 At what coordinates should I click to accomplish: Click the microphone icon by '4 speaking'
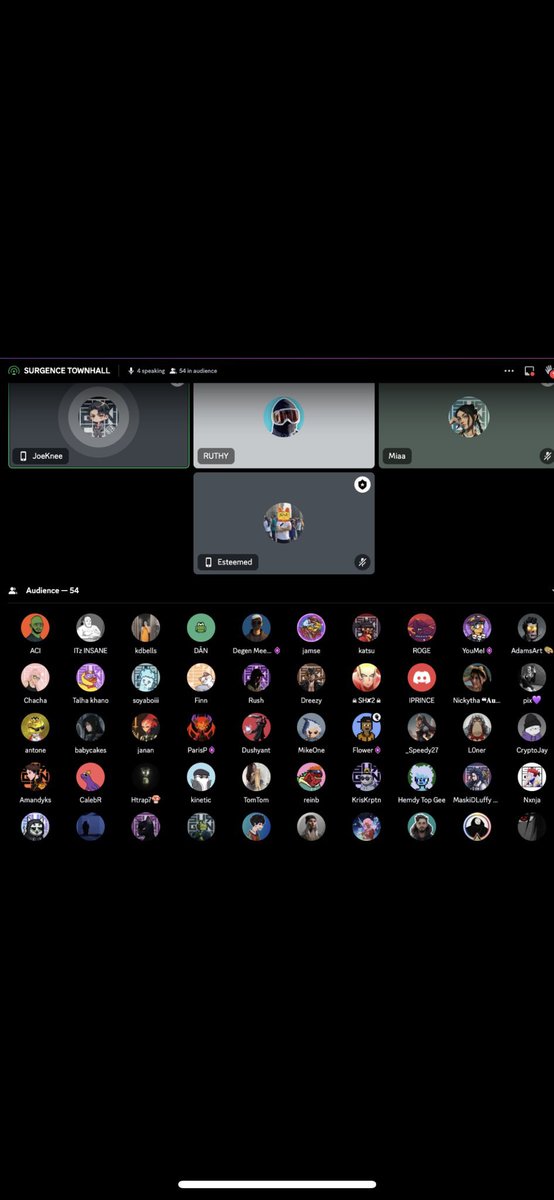pos(131,370)
